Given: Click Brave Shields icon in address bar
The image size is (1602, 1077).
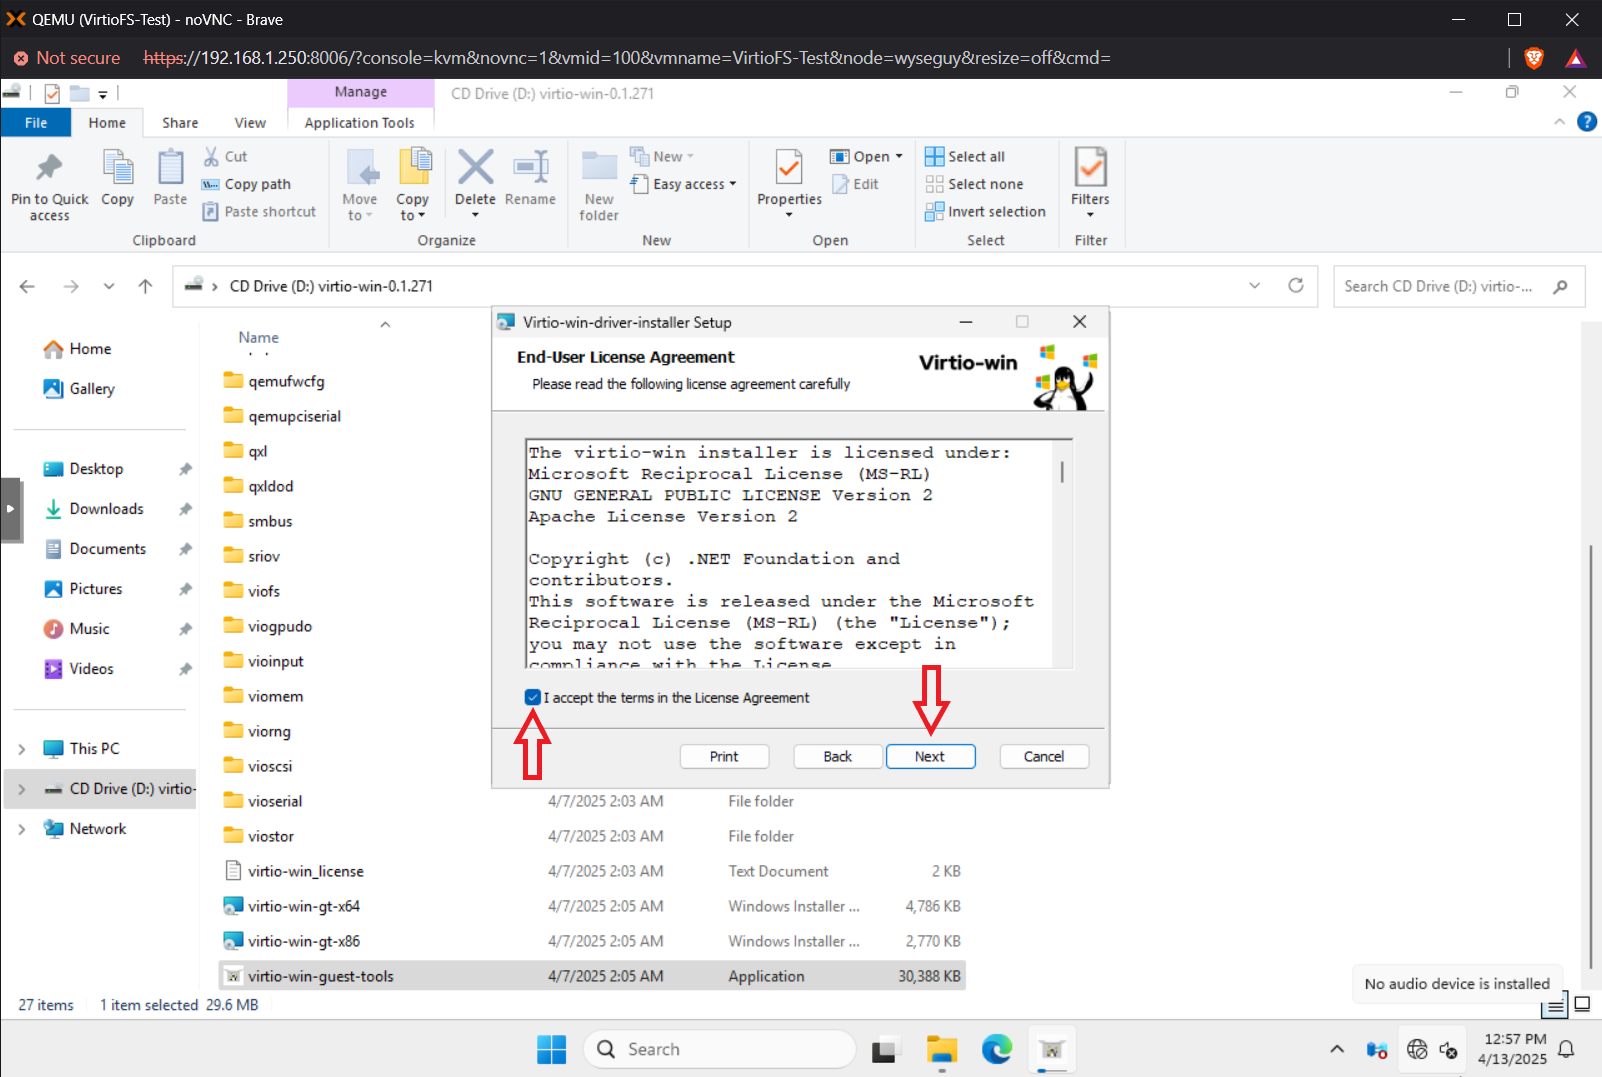Looking at the screenshot, I should pos(1534,58).
